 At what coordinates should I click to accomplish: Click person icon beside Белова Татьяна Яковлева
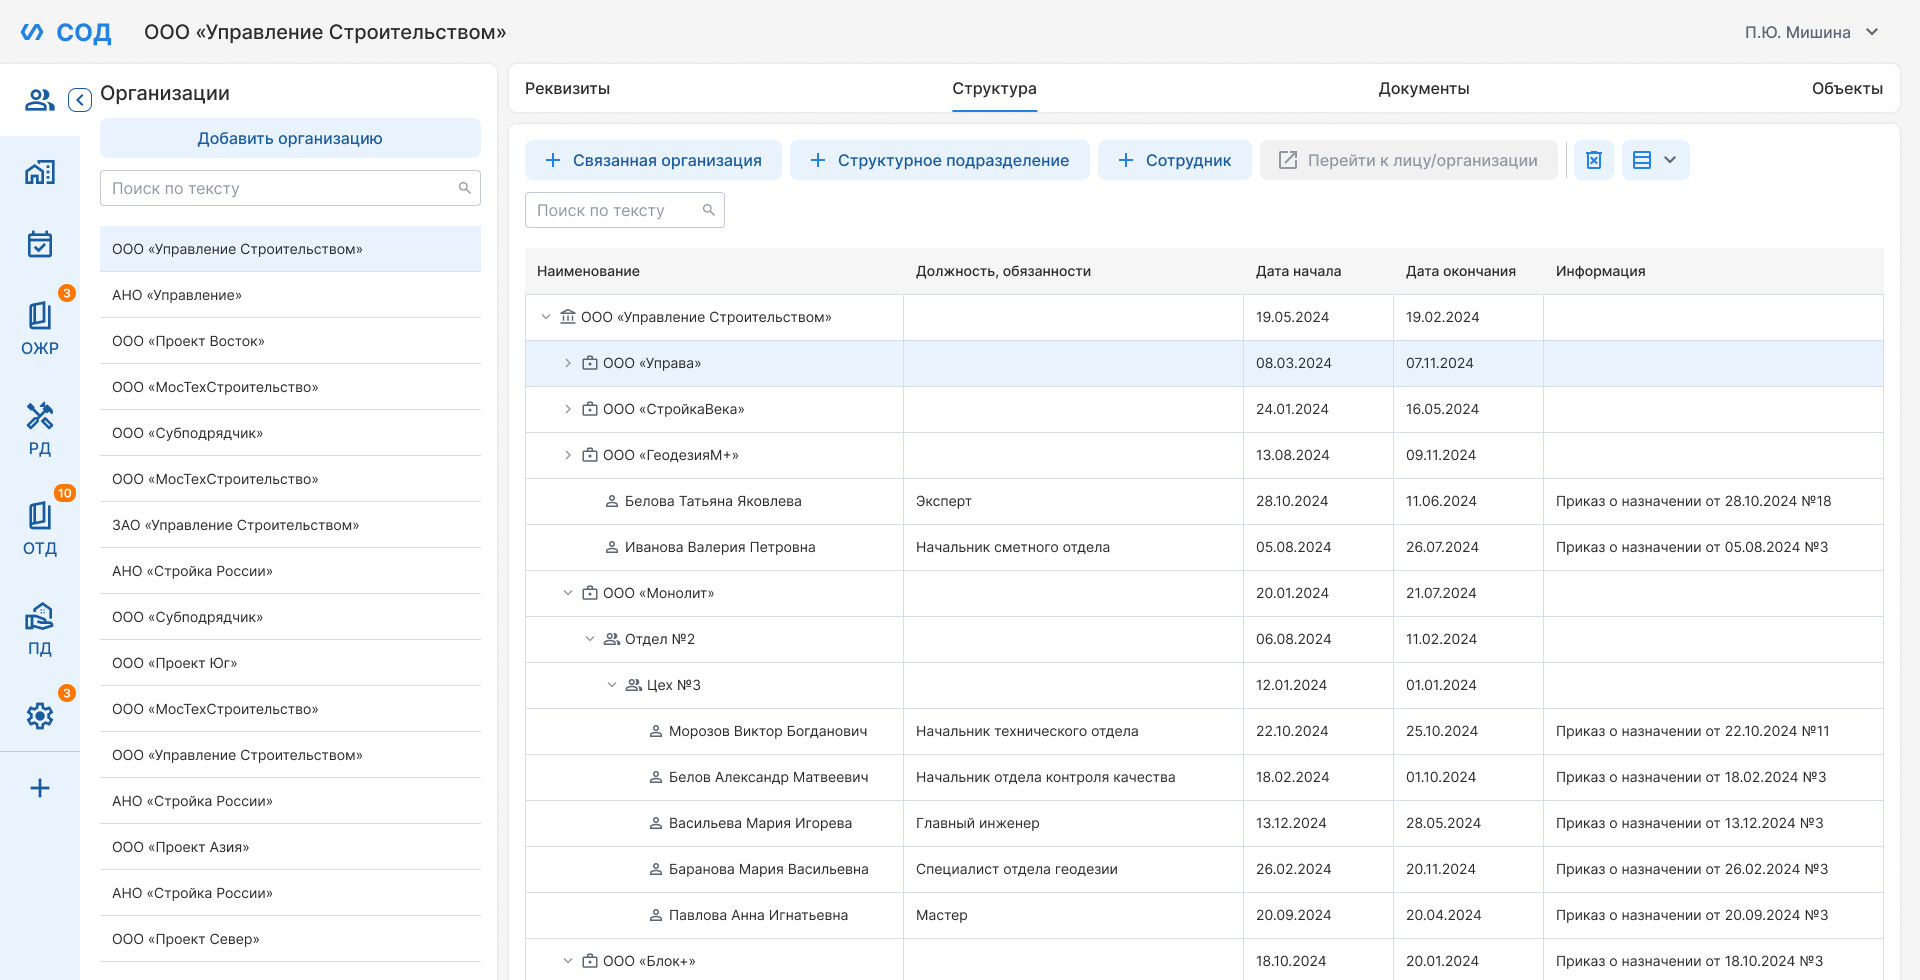(612, 501)
